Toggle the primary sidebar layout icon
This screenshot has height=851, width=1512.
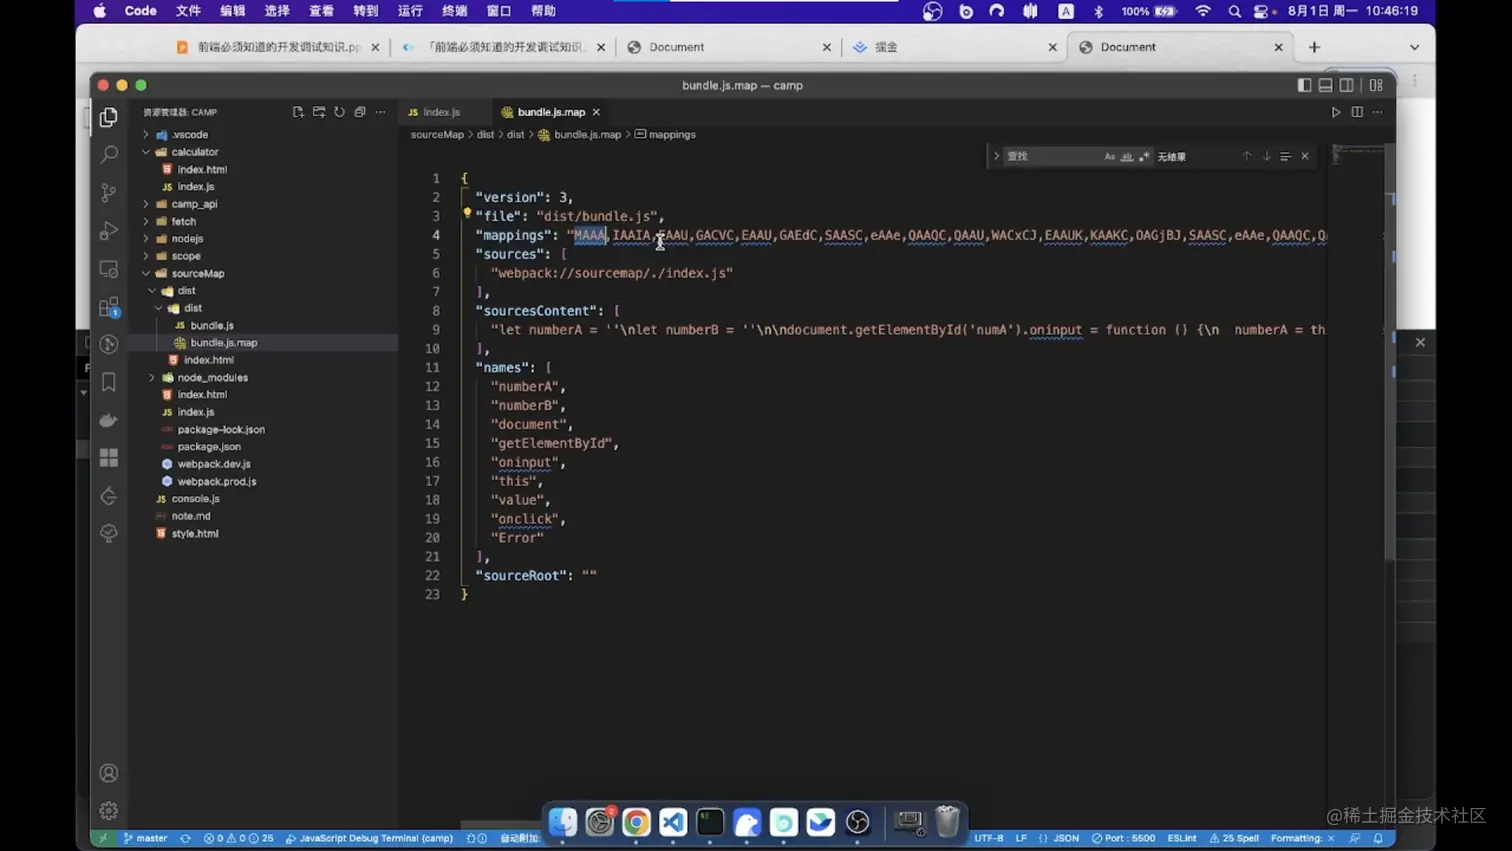[1304, 85]
